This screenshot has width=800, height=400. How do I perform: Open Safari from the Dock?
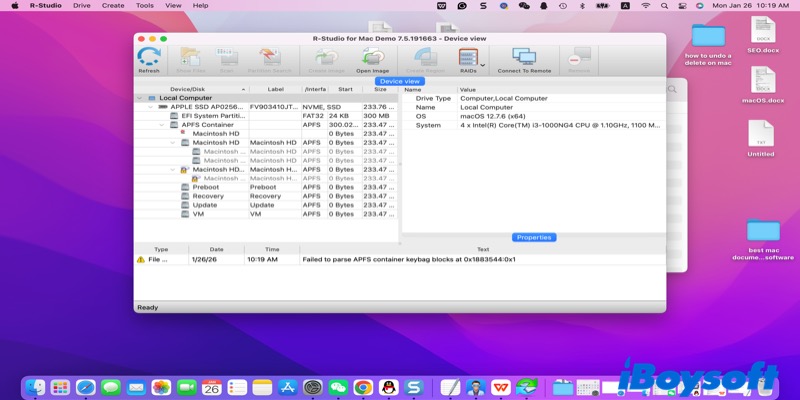tap(85, 387)
